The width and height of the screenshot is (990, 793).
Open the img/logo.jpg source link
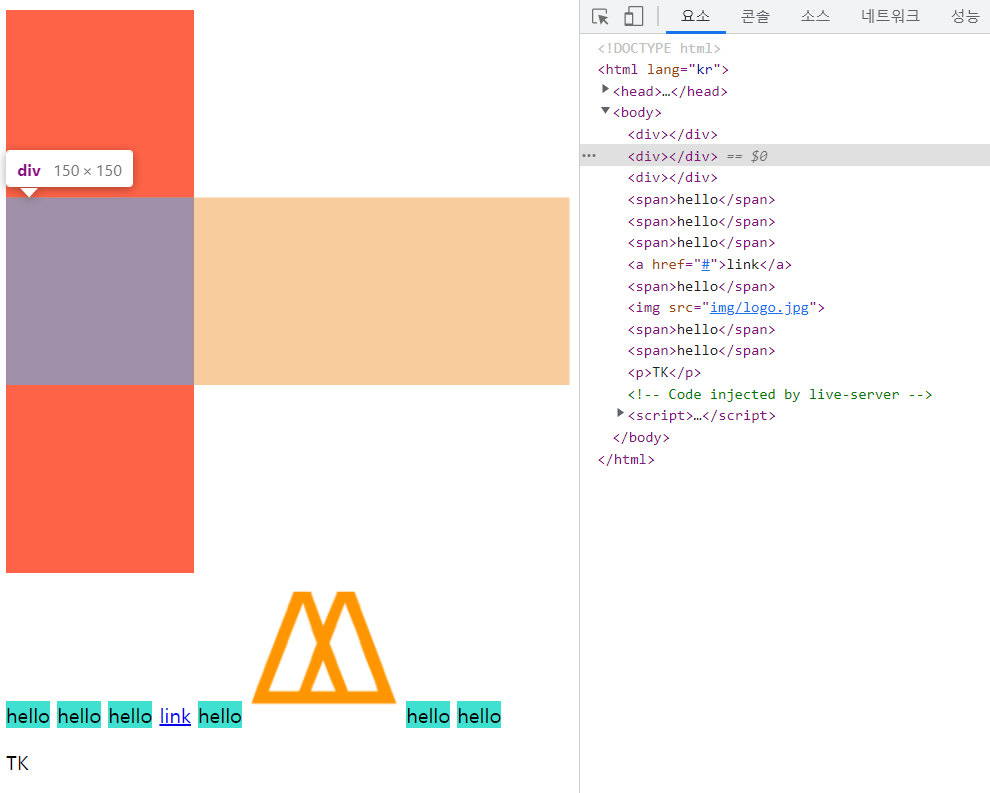759,308
